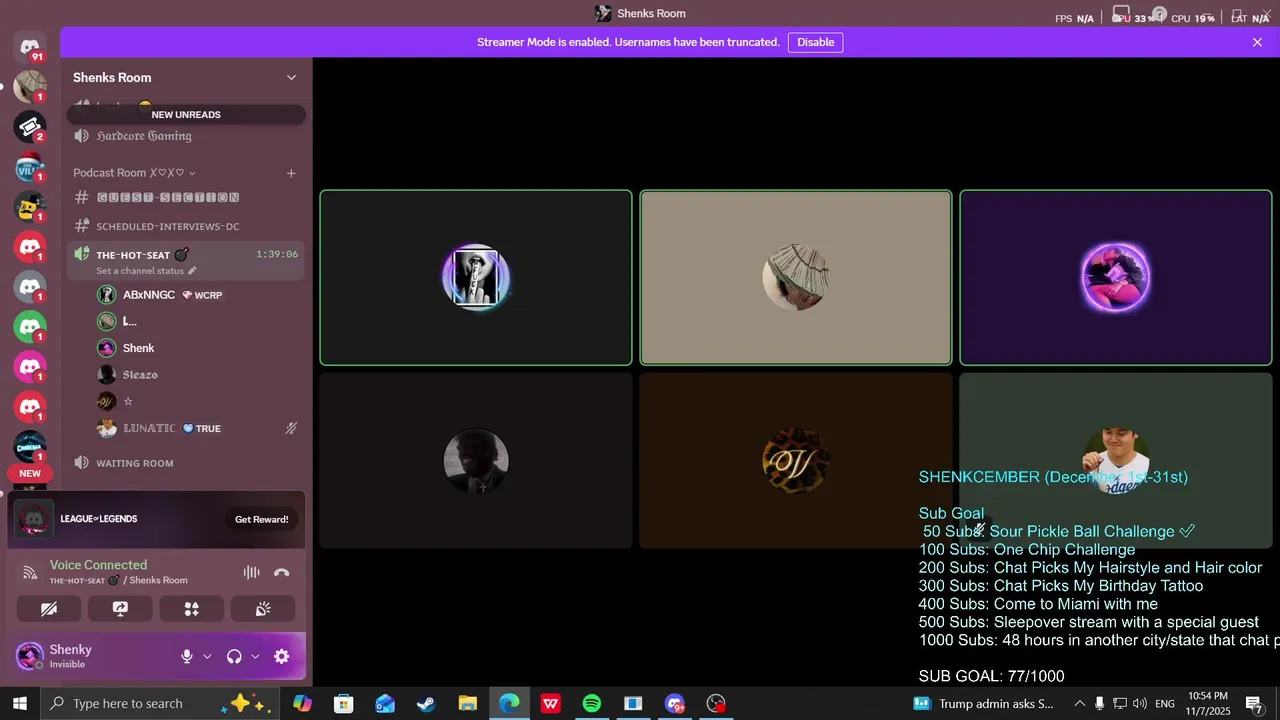Create channel in Podcast Room category
This screenshot has height=720, width=1280.
pyautogui.click(x=291, y=173)
